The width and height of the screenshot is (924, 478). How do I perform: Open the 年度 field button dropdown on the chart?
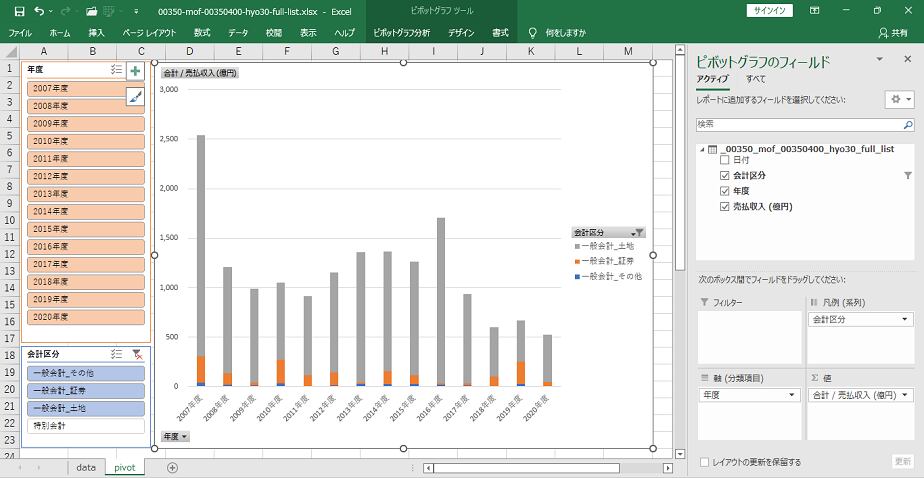[x=175, y=436]
